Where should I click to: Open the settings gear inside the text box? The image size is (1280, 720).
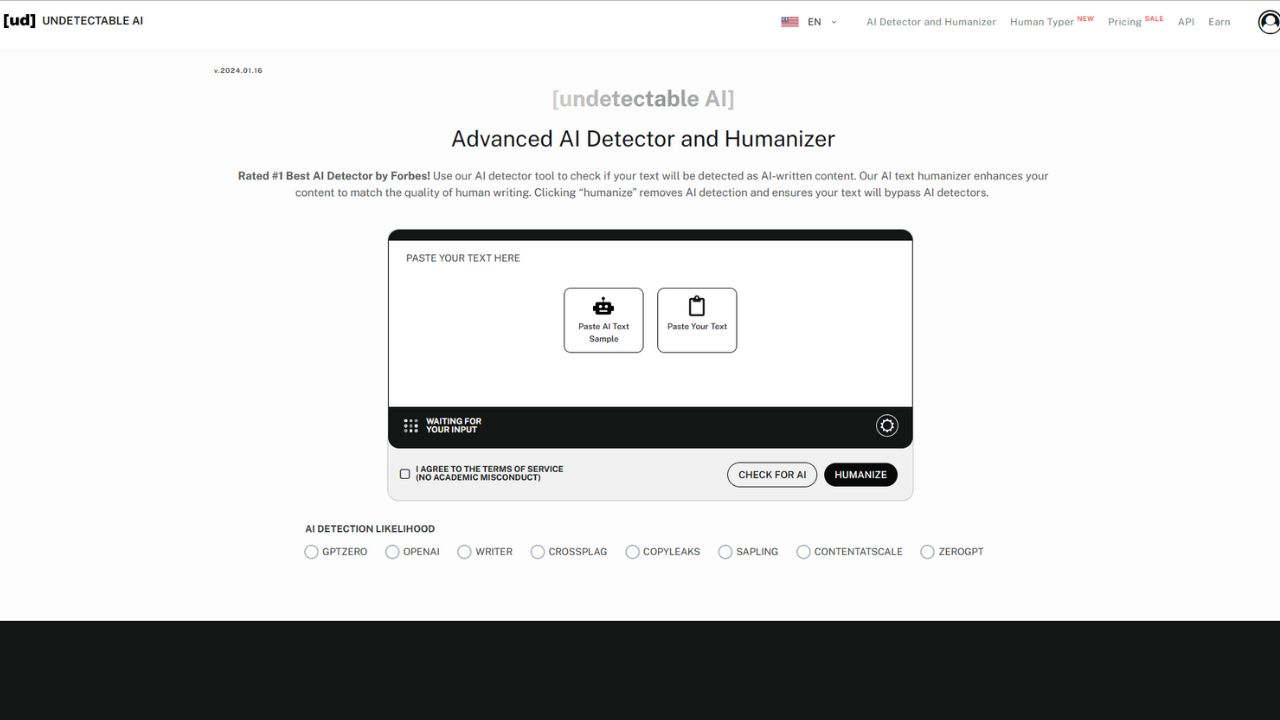pos(886,425)
